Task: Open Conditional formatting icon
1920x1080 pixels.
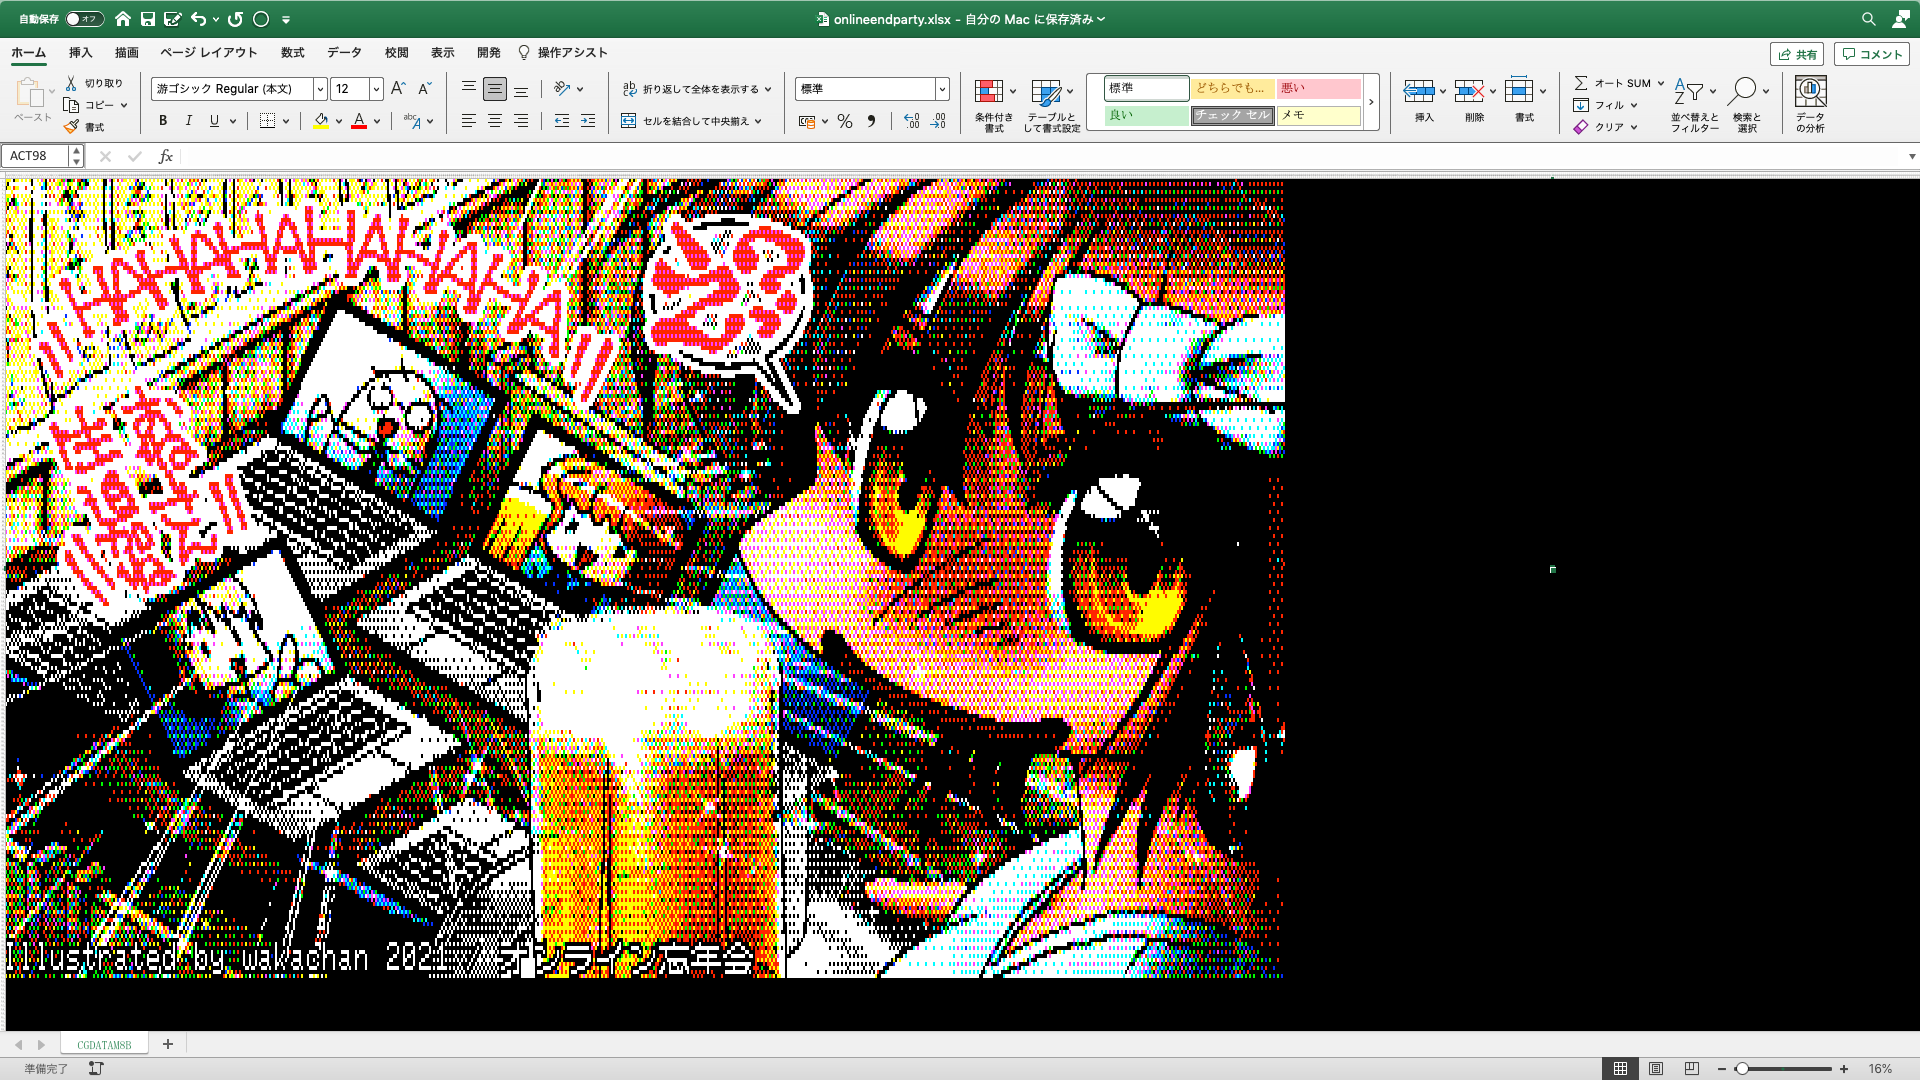Action: pos(989,92)
